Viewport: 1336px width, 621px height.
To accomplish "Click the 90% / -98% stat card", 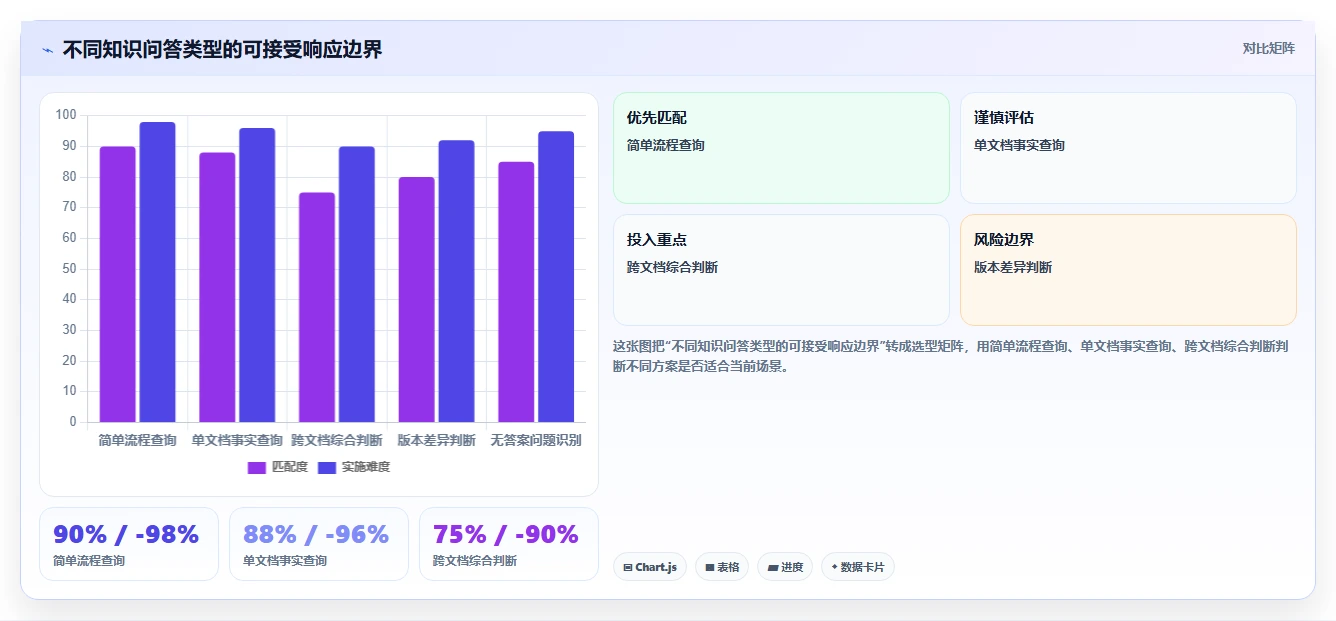I will point(129,544).
